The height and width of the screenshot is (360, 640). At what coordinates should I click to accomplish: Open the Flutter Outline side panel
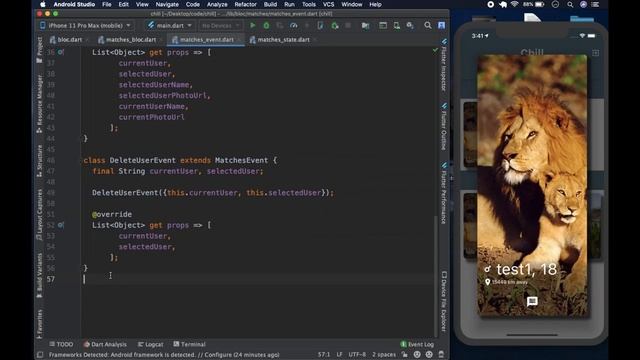(444, 127)
